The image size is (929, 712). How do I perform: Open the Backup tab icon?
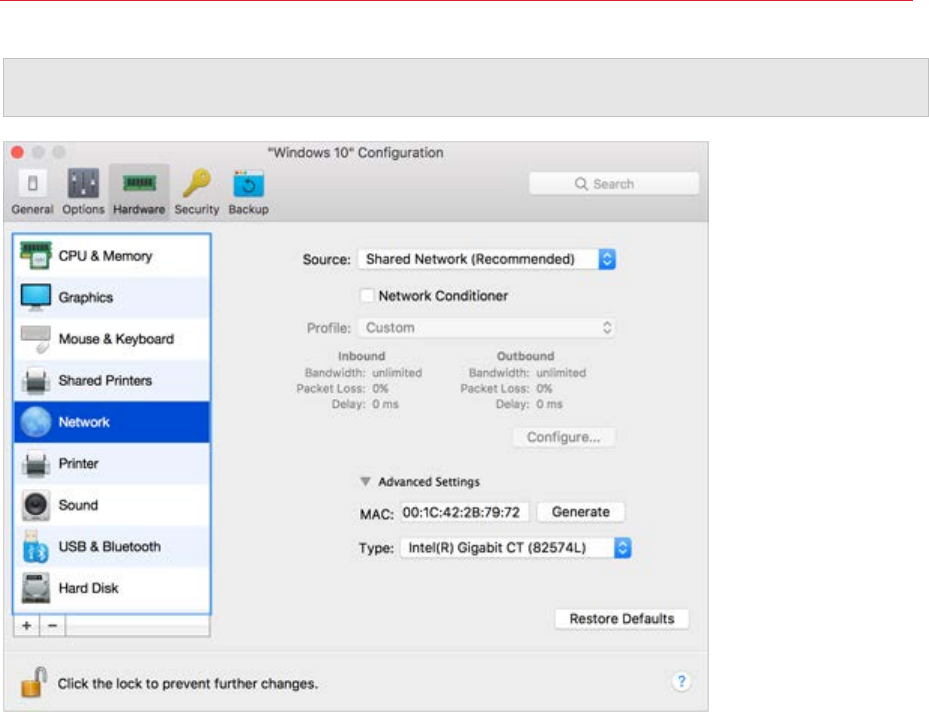pos(248,184)
